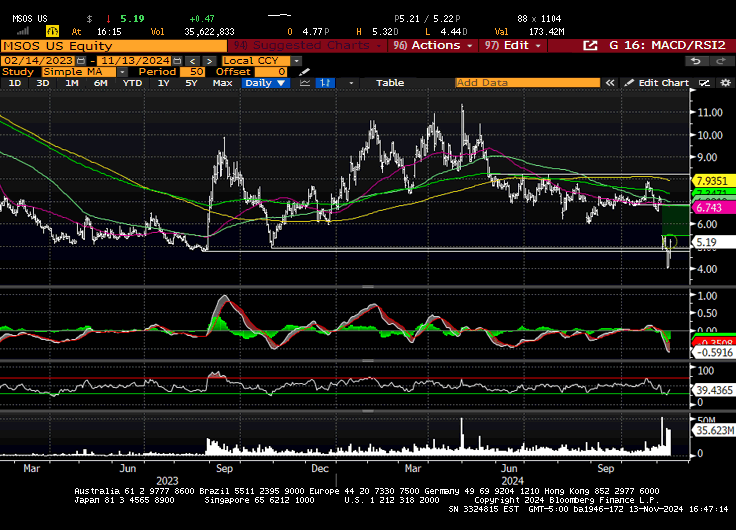The image size is (736, 530).
Task: Click the circled marker on the latest price bar
Action: [671, 242]
